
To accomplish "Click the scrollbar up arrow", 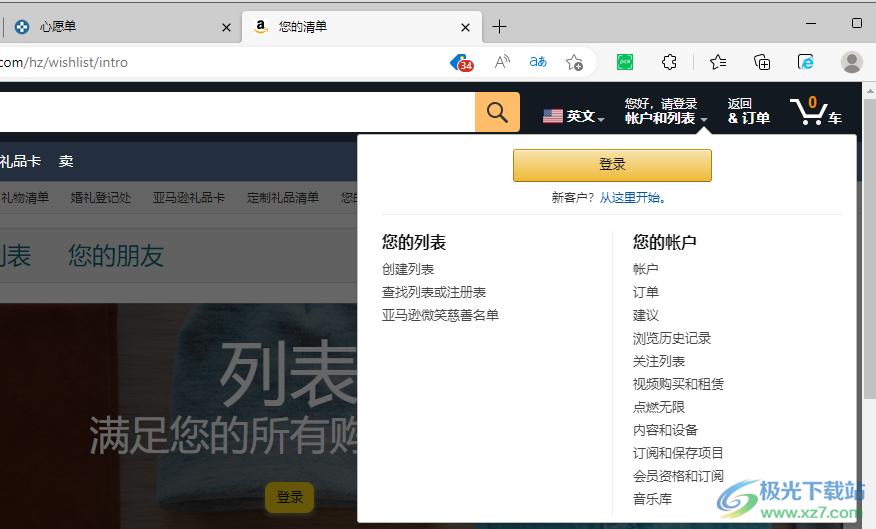I will pos(869,90).
